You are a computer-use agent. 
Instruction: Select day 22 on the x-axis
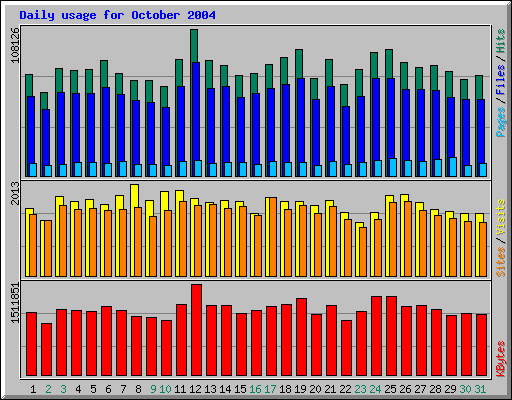point(345,389)
